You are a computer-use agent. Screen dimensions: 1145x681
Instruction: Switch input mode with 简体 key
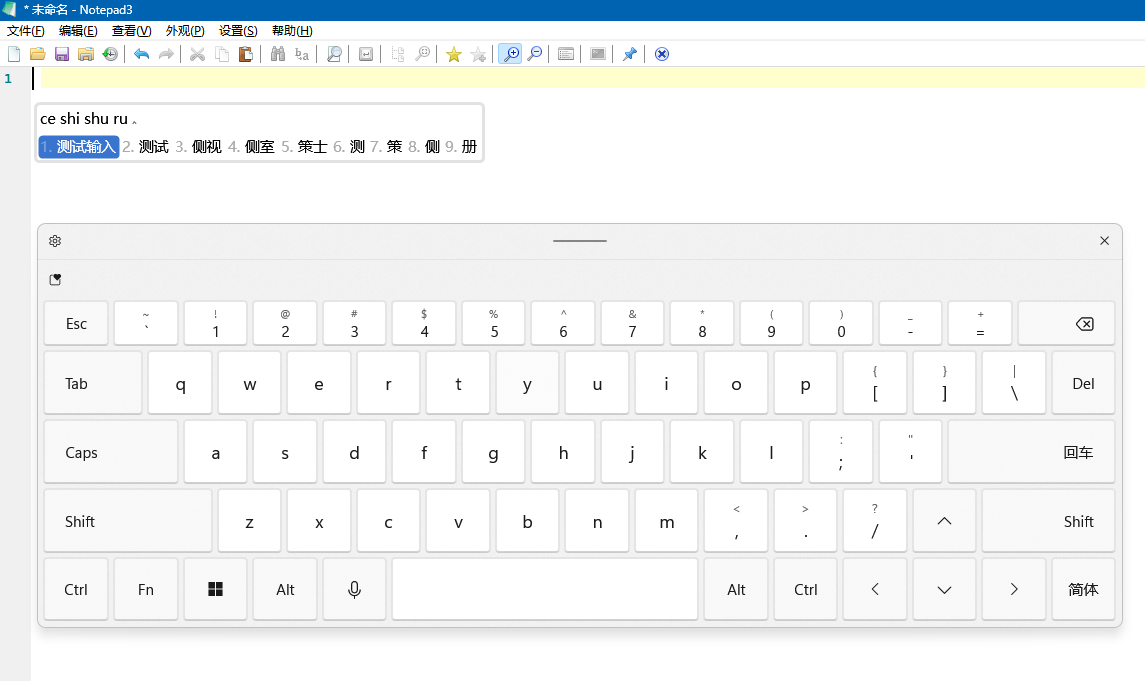coord(1083,590)
